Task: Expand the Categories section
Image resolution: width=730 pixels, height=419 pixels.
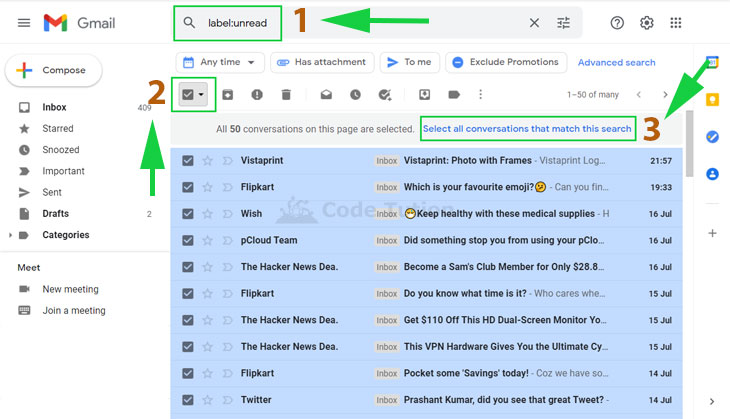Action: (x=10, y=235)
